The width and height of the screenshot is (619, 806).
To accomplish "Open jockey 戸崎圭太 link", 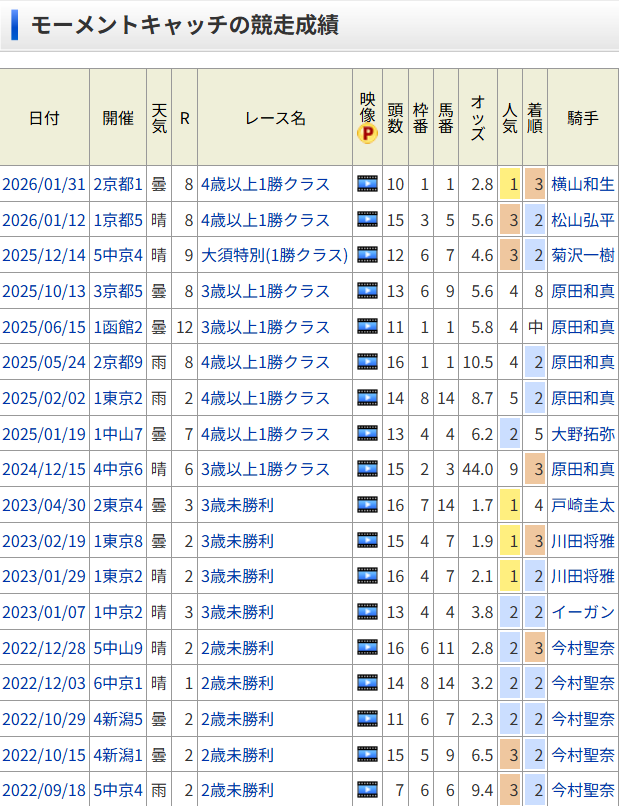I will point(583,505).
